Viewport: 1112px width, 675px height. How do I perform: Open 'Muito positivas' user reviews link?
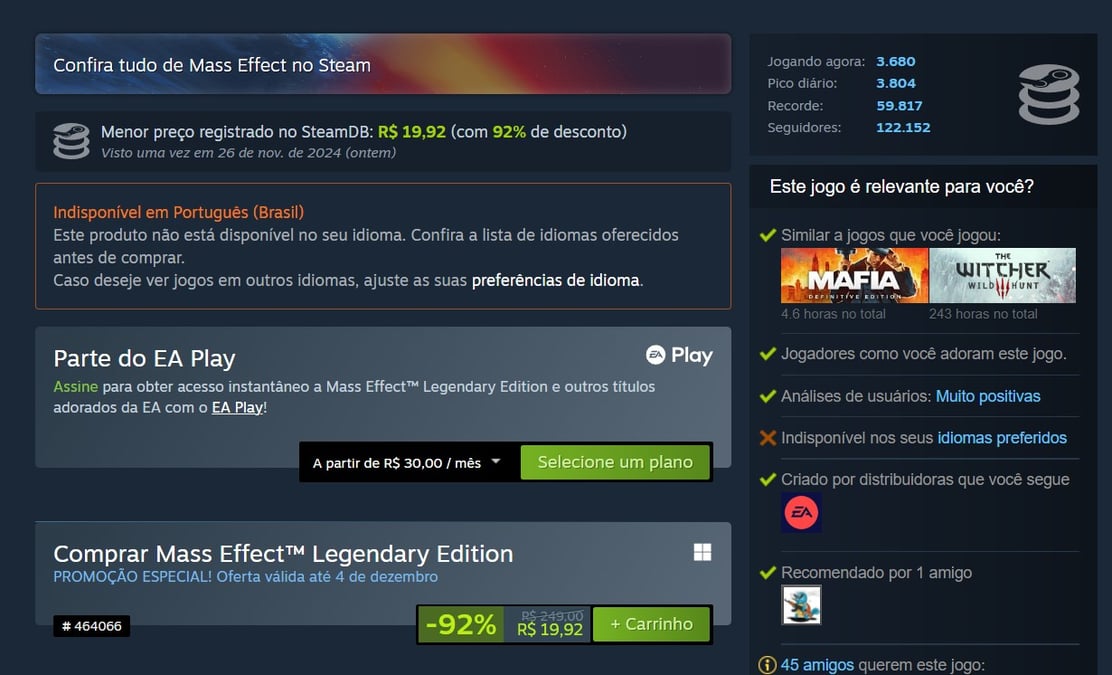[988, 396]
